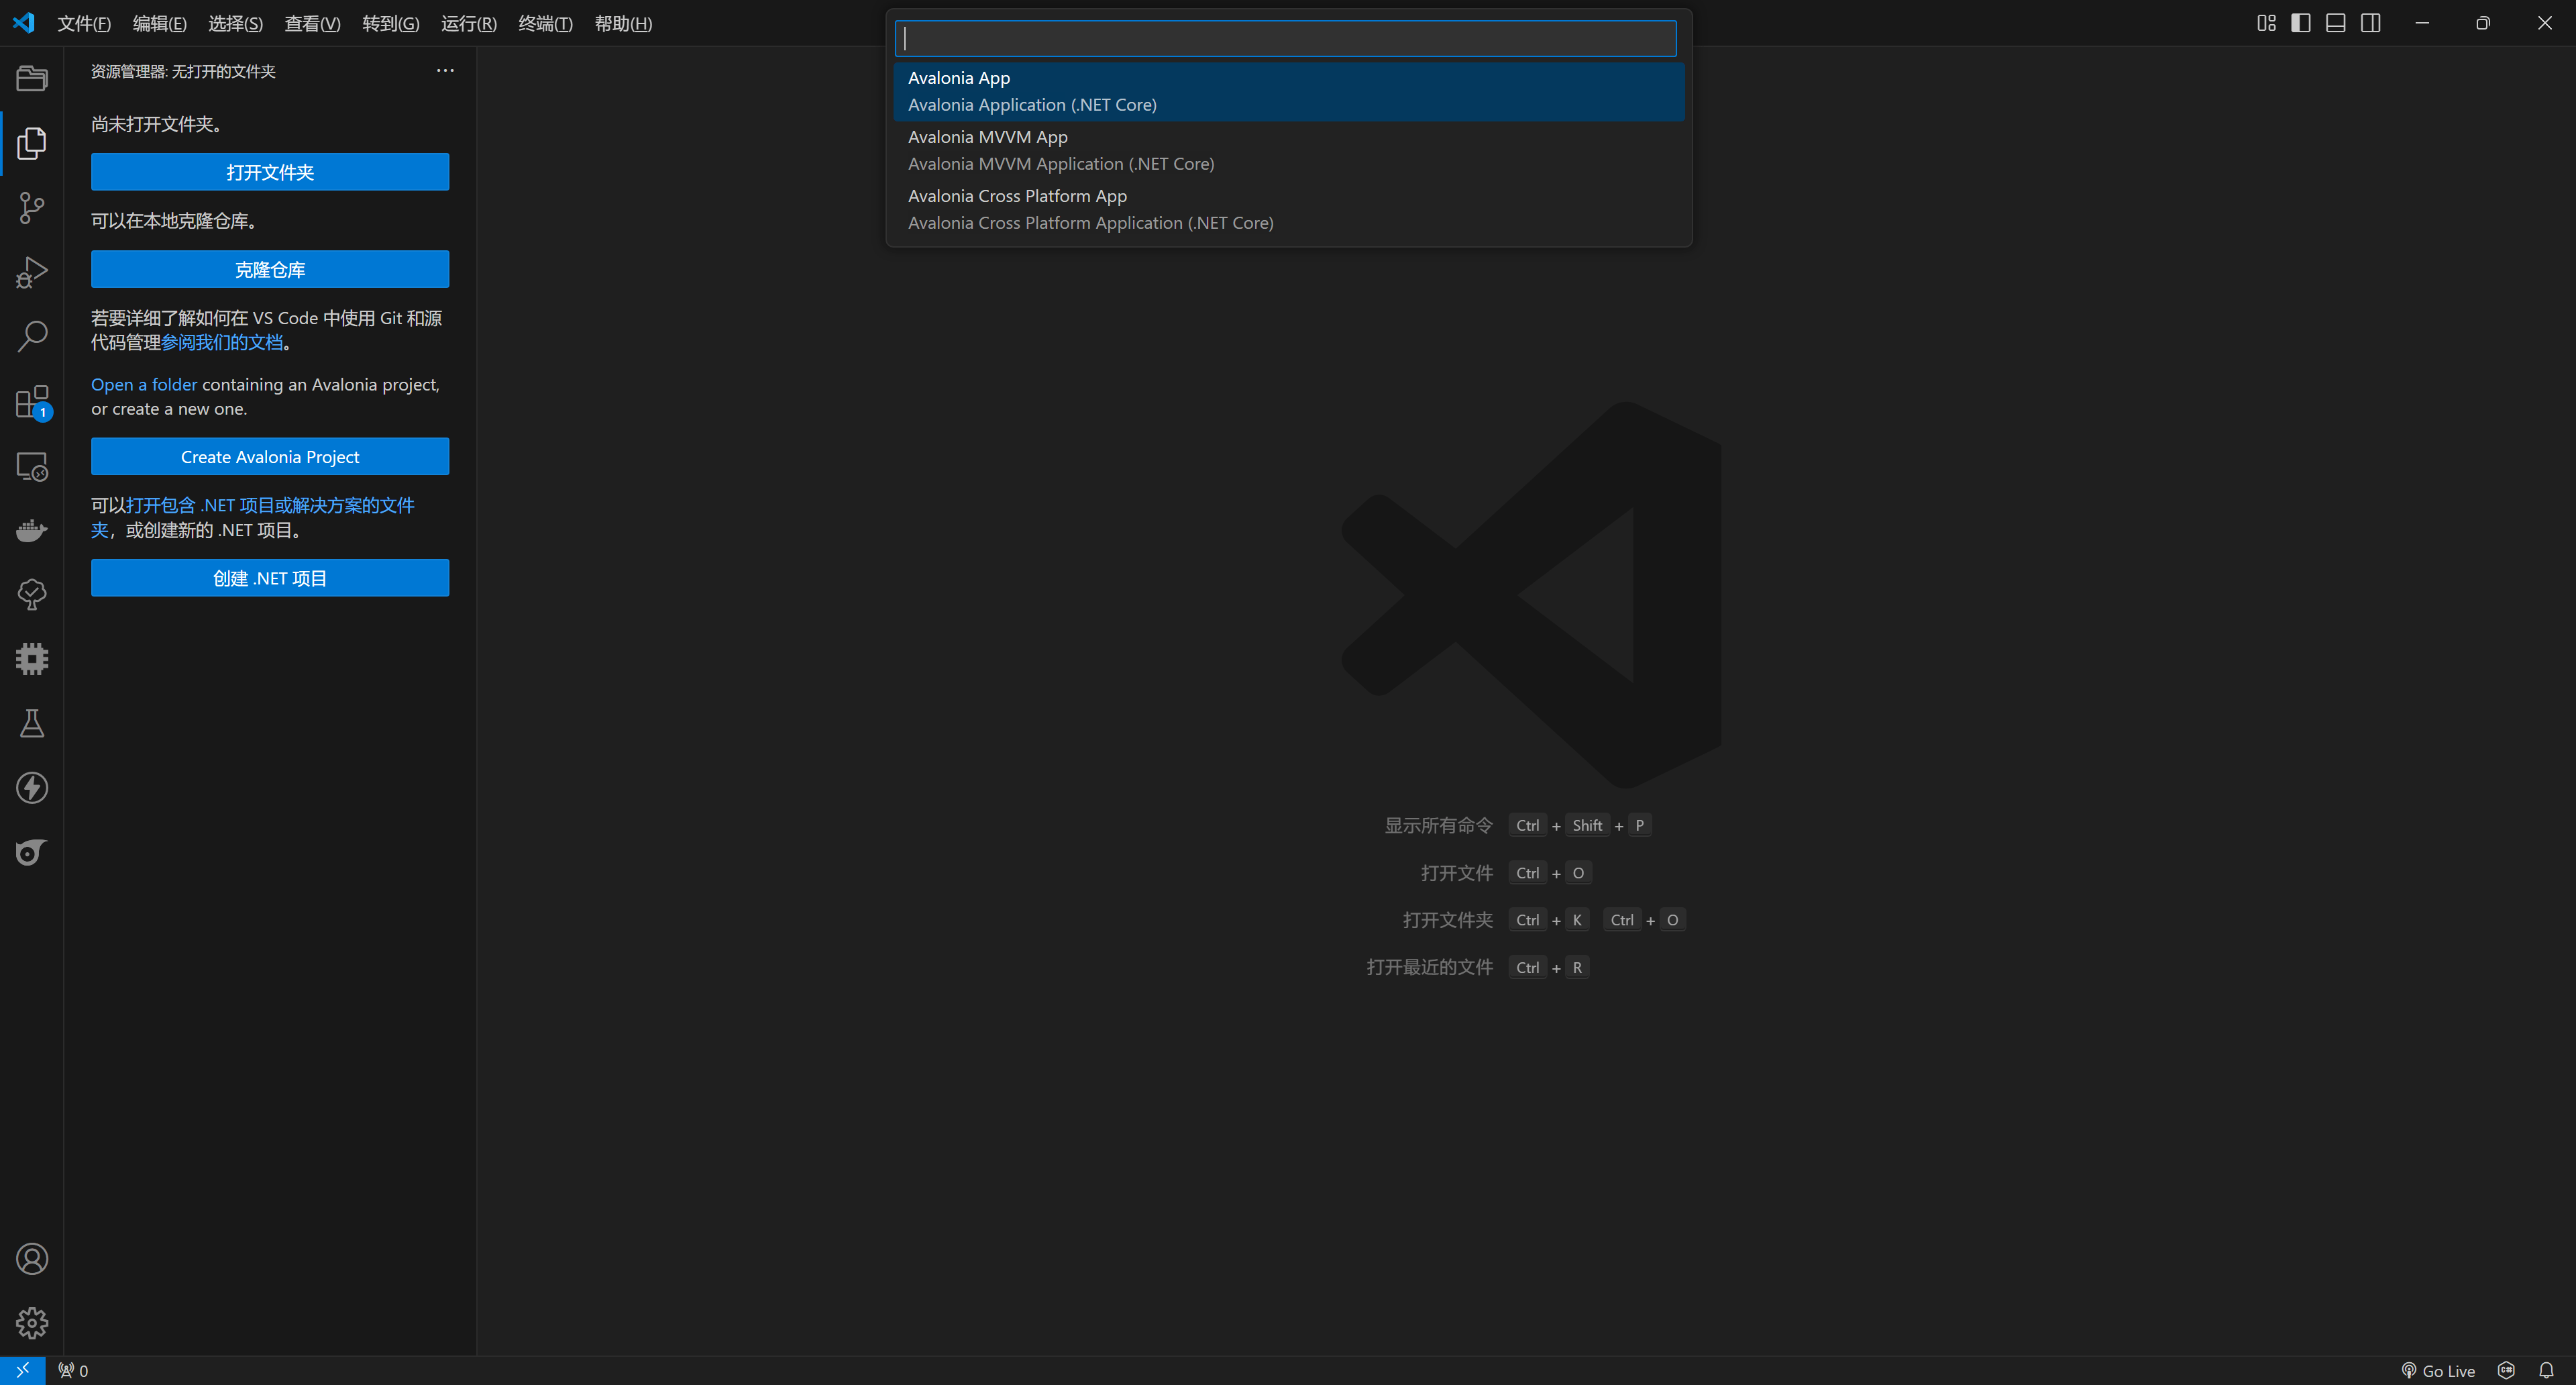Open the Explorer files view icon
The height and width of the screenshot is (1385, 2576).
pos(32,143)
